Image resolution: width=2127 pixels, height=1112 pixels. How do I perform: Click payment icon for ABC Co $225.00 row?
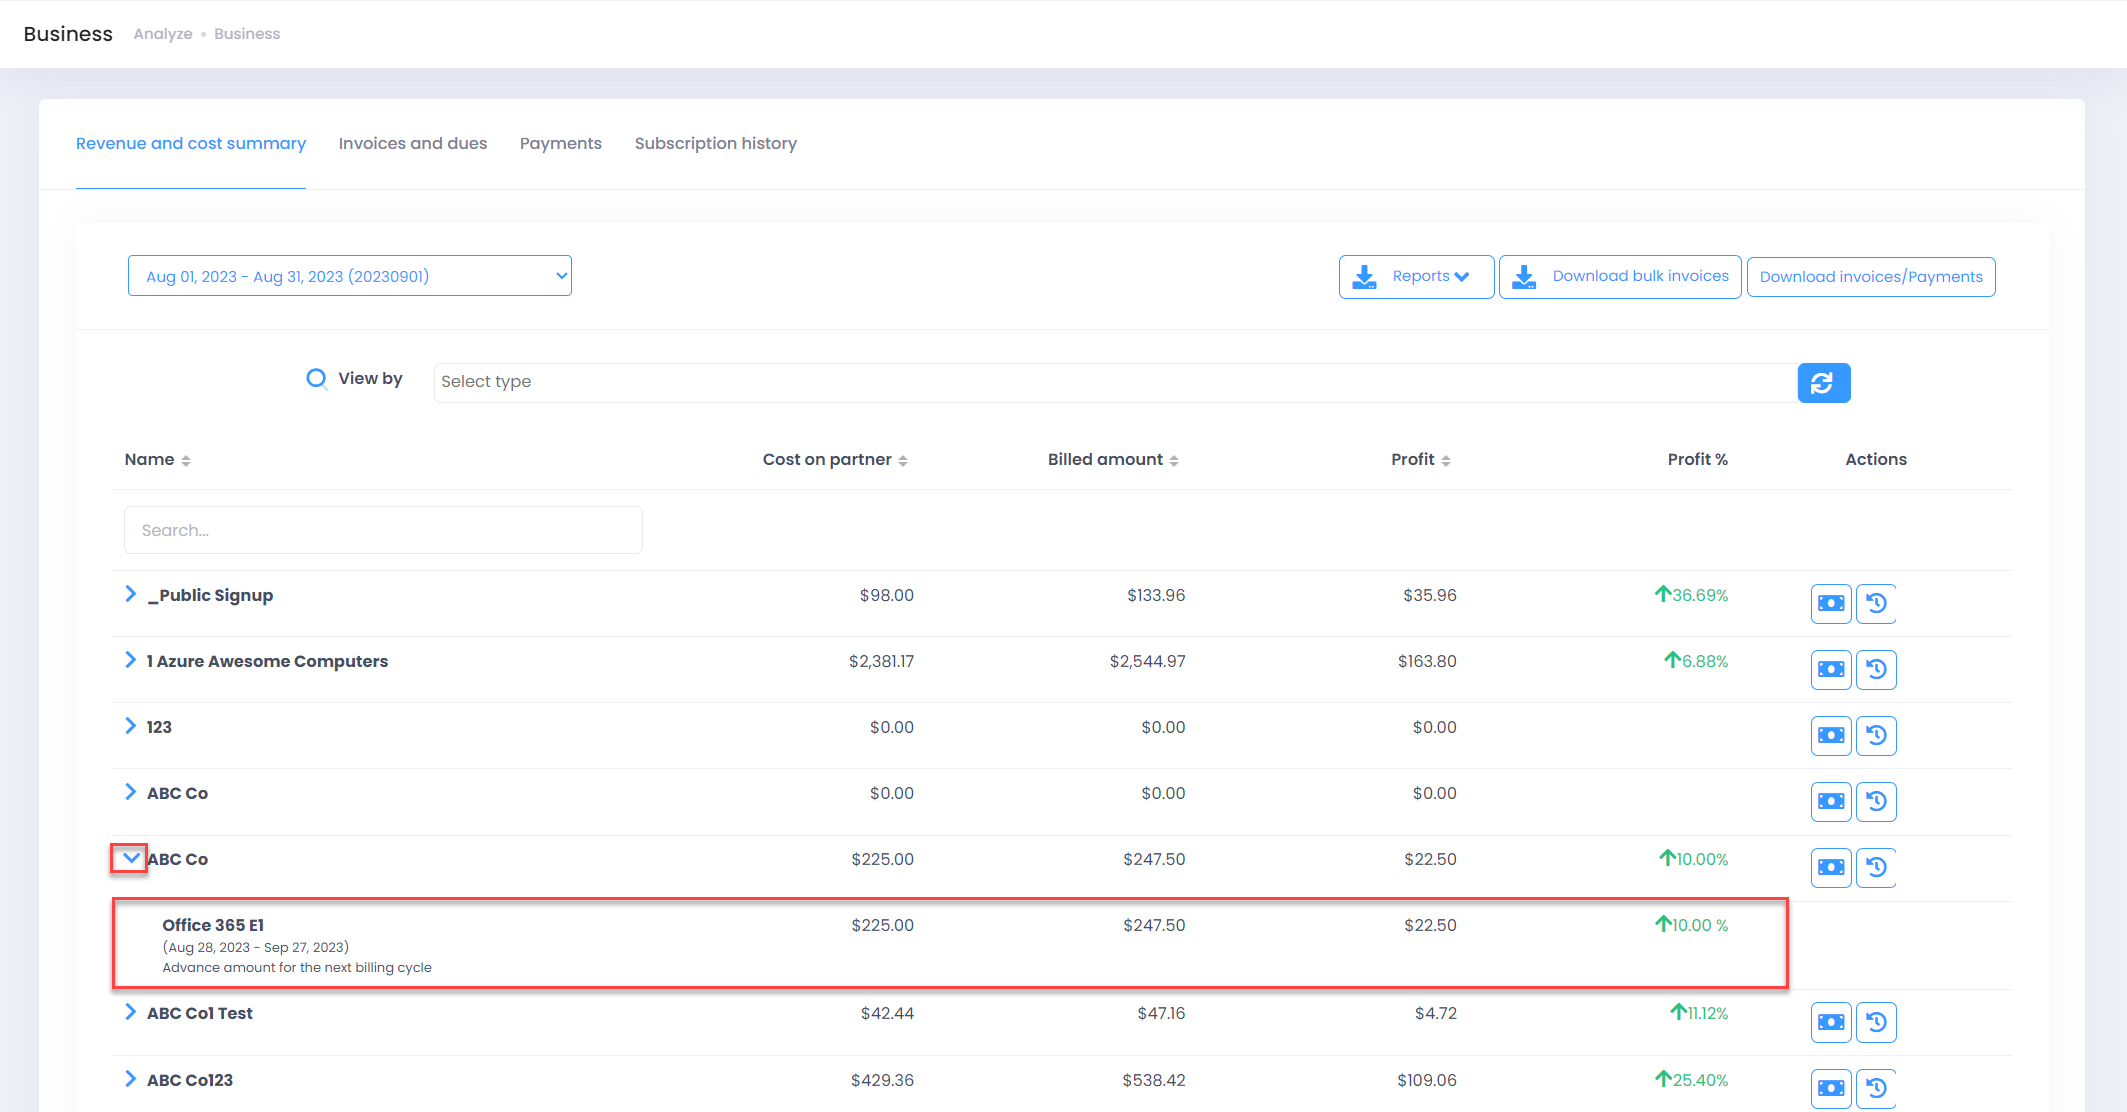click(1831, 867)
